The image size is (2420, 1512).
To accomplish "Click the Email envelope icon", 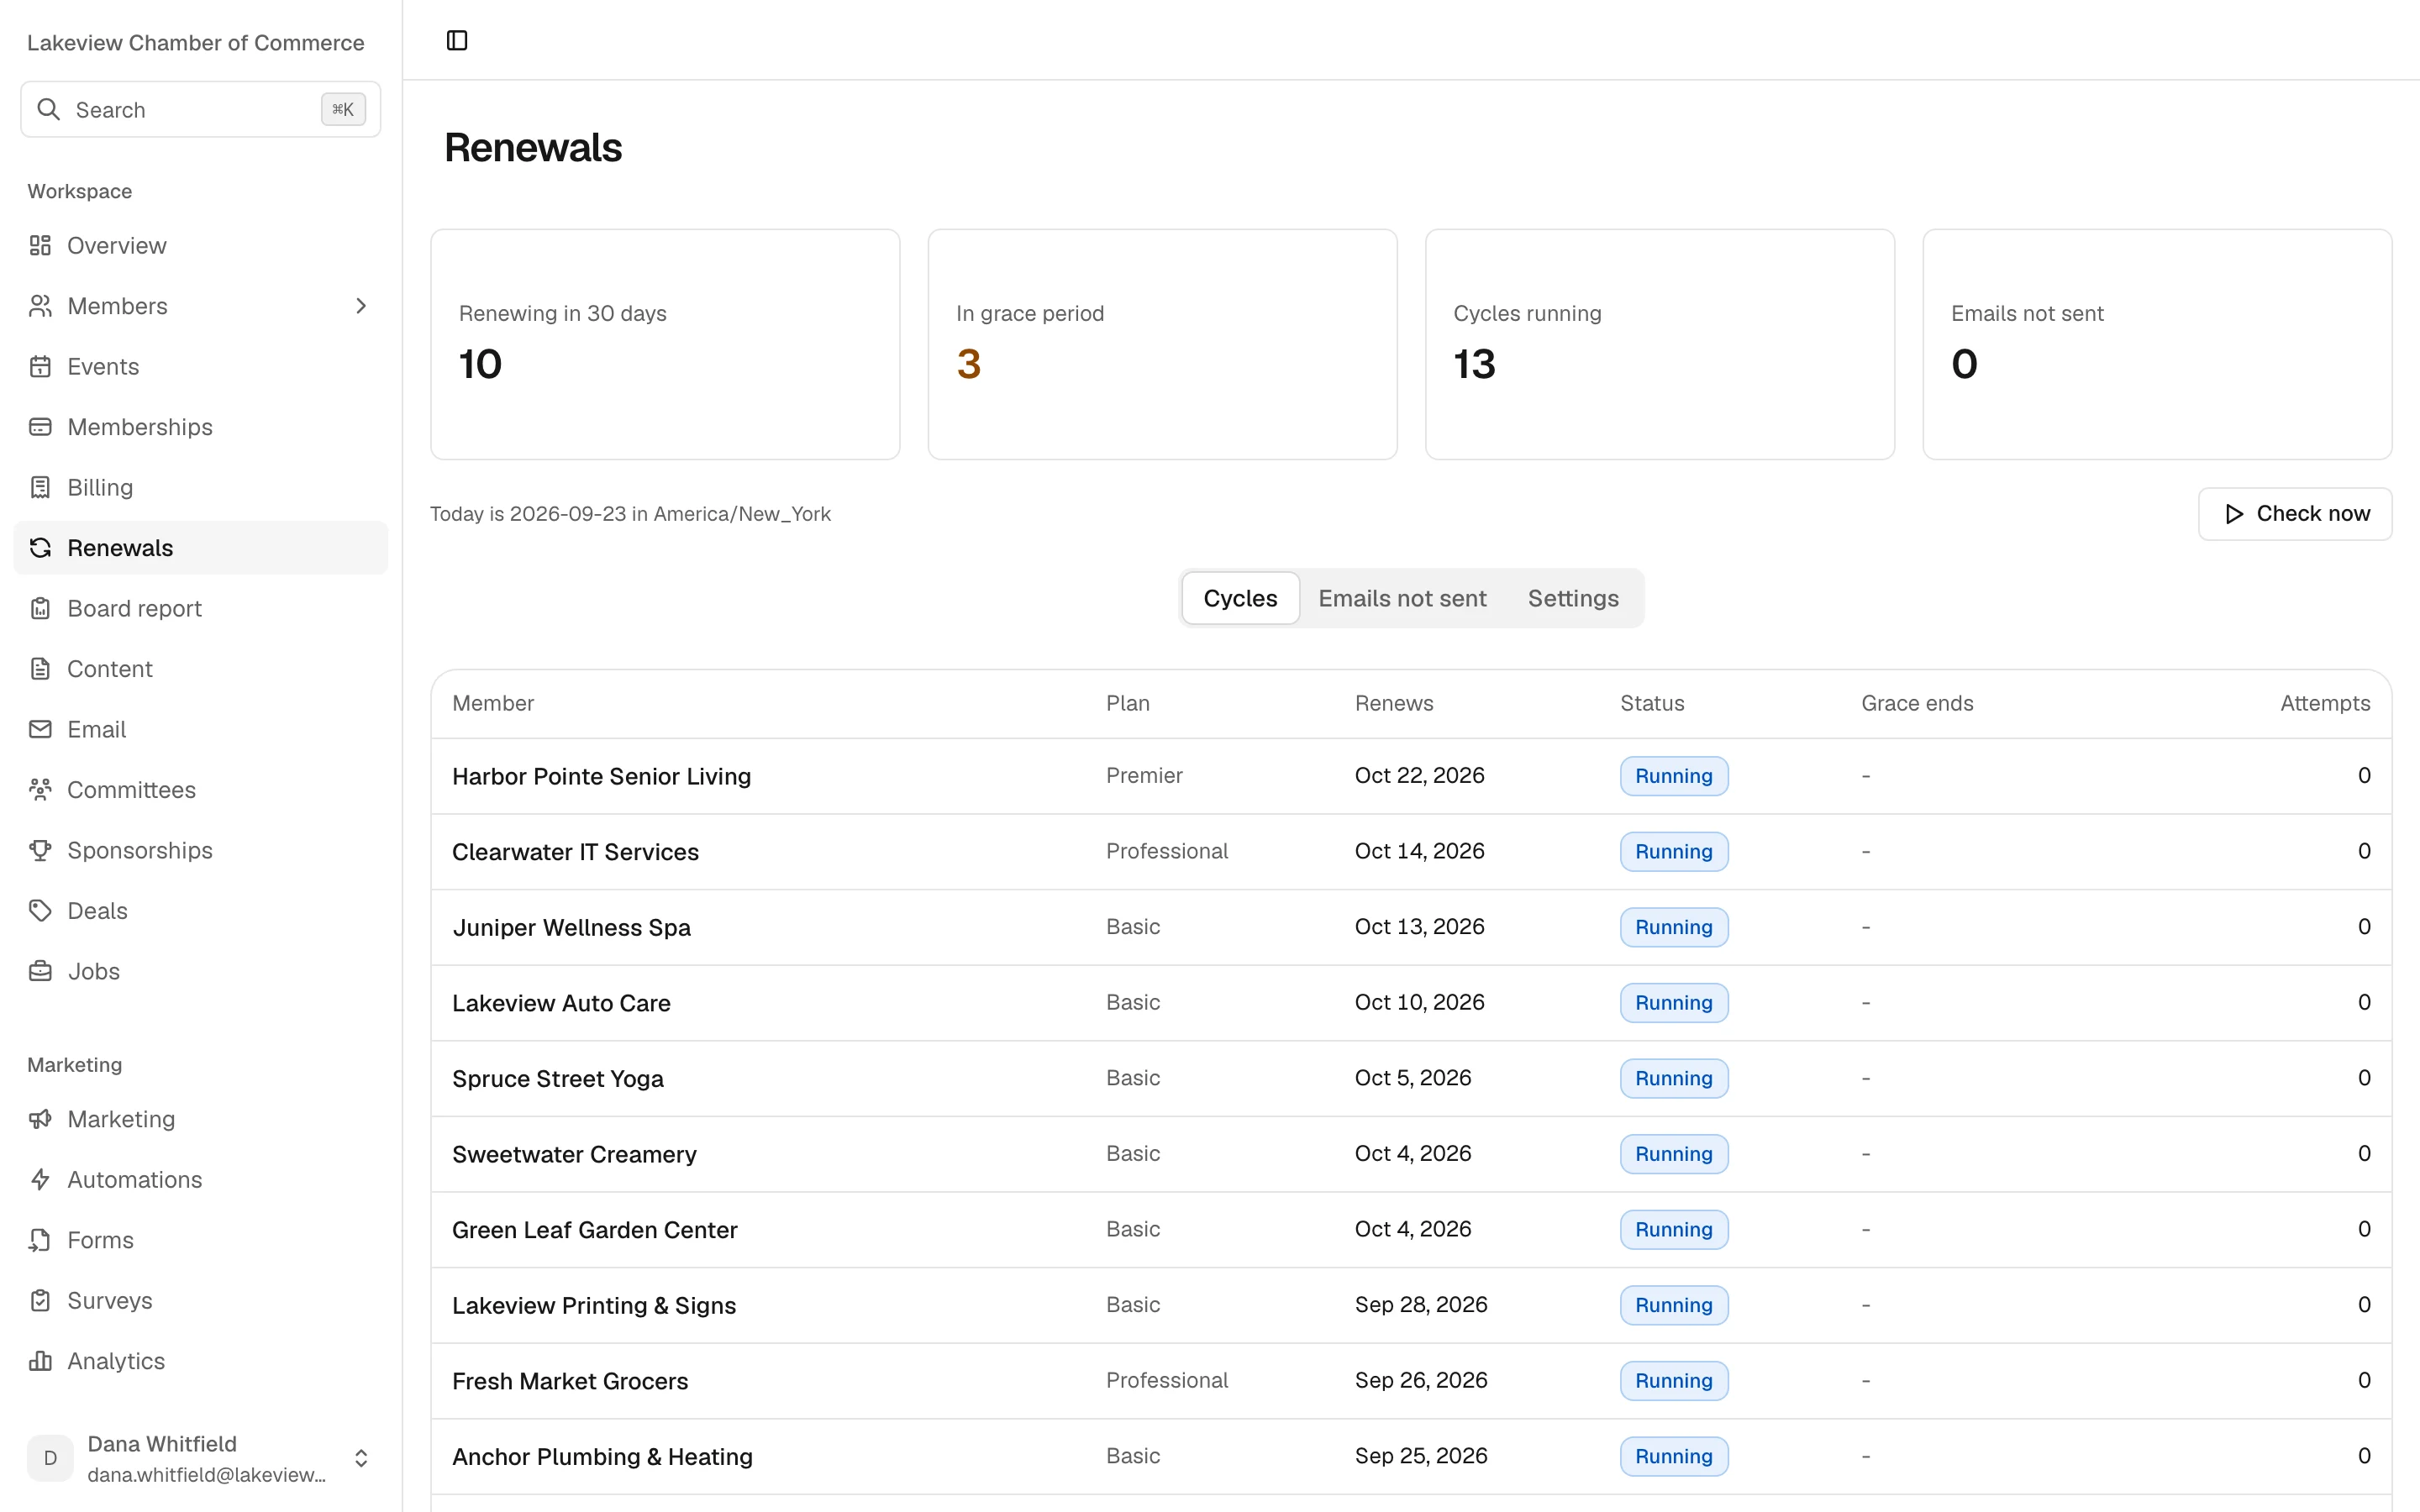I will click(x=40, y=729).
